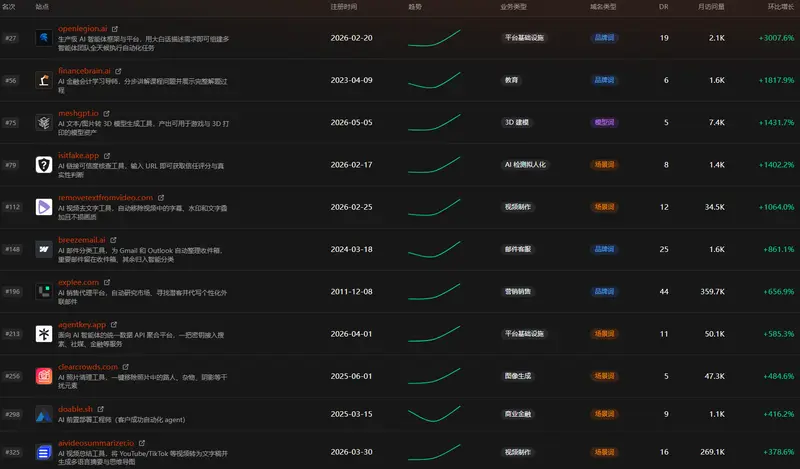Sort by the 环比增长 column header
The image size is (800, 469).
click(x=781, y=7)
